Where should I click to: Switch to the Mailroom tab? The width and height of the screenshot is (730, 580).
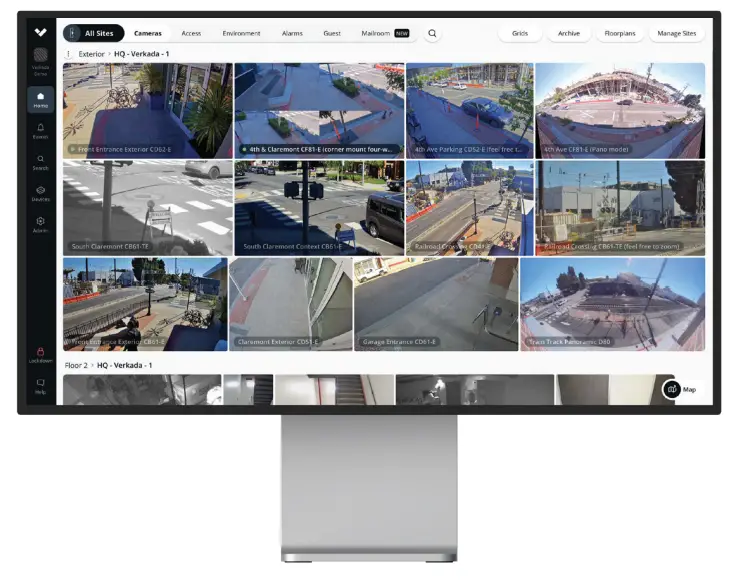(x=376, y=34)
